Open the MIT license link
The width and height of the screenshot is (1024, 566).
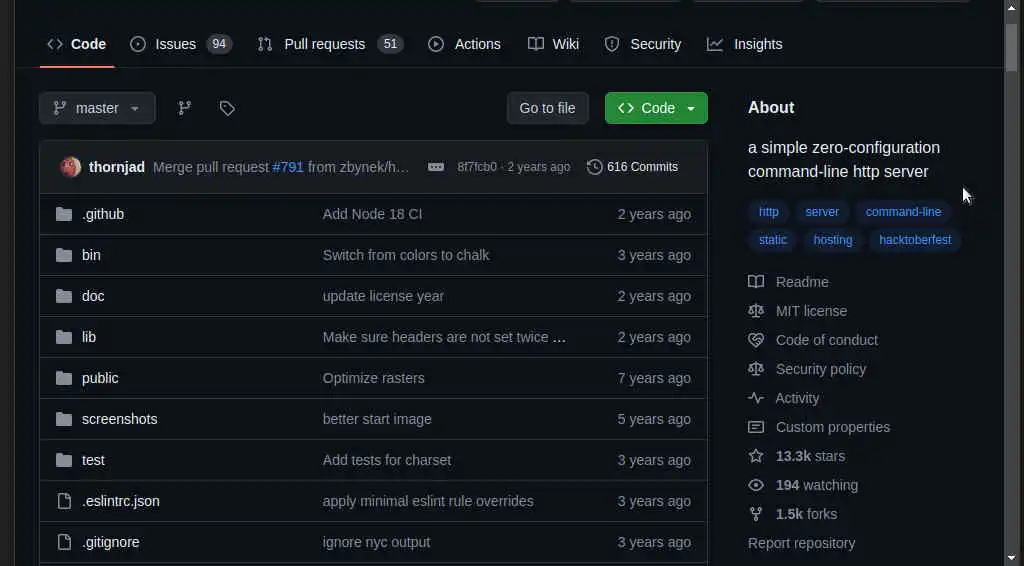(811, 311)
